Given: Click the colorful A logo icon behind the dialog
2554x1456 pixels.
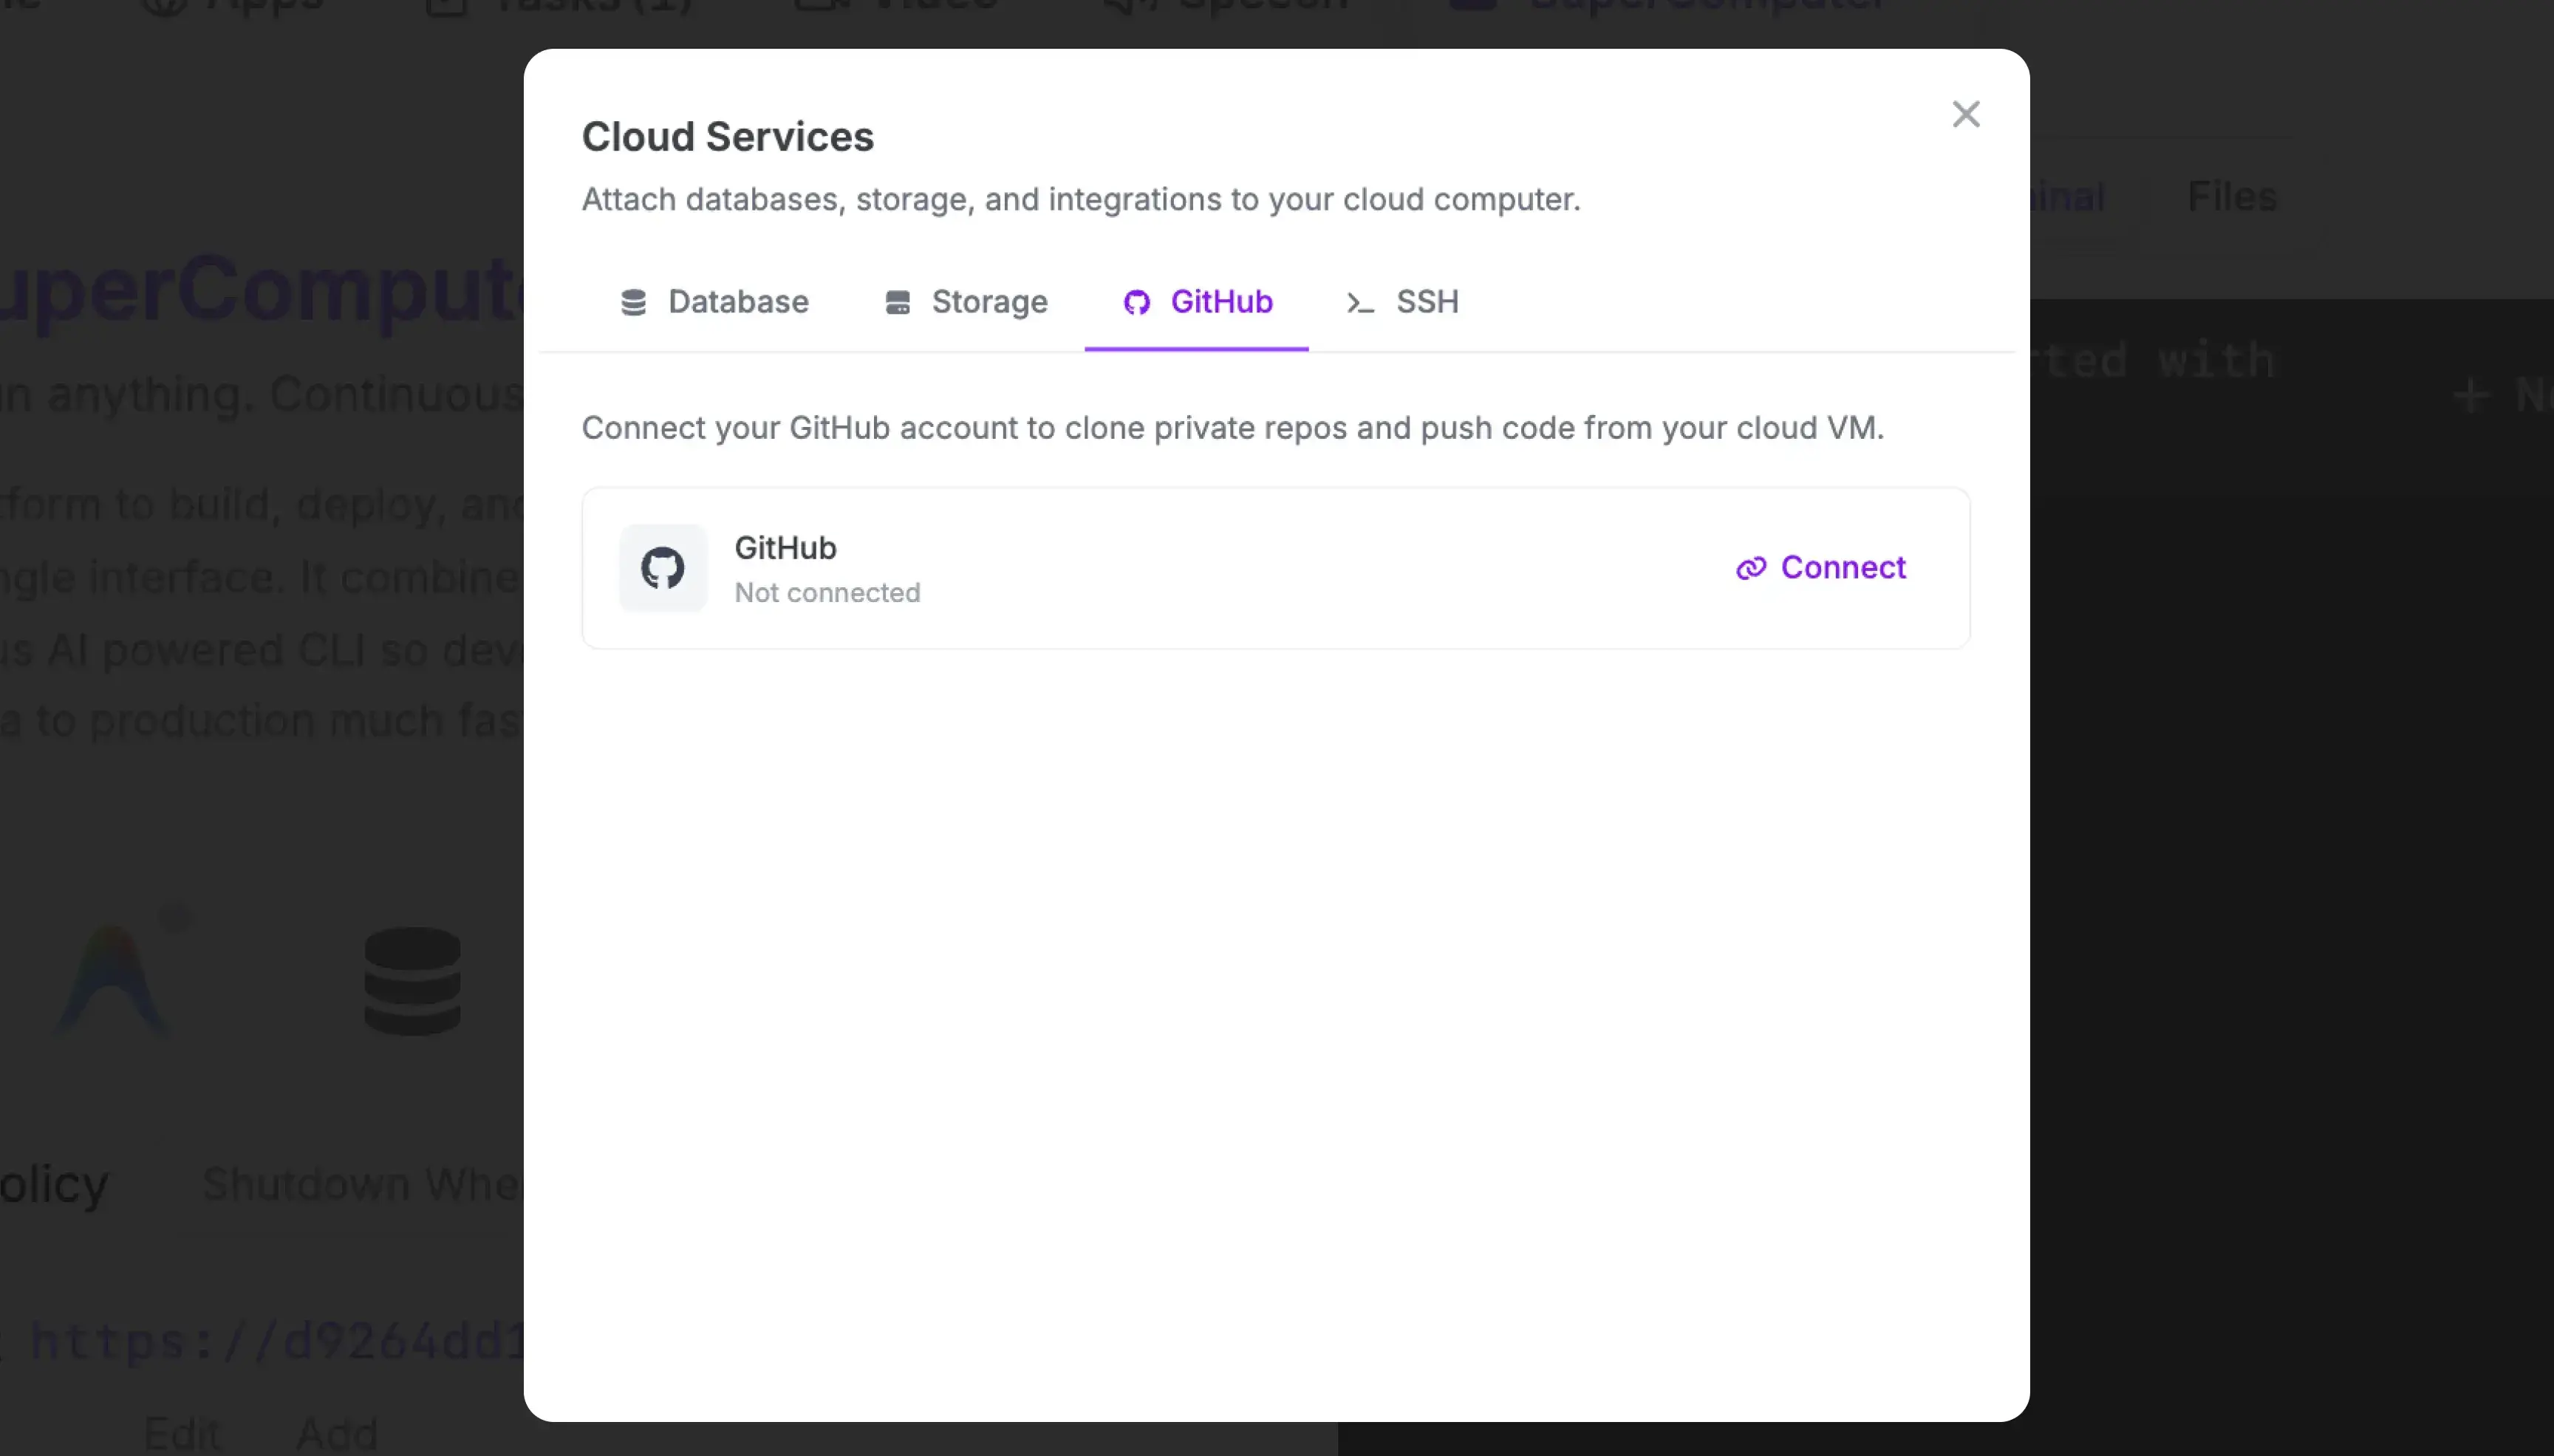Looking at the screenshot, I should pos(112,980).
